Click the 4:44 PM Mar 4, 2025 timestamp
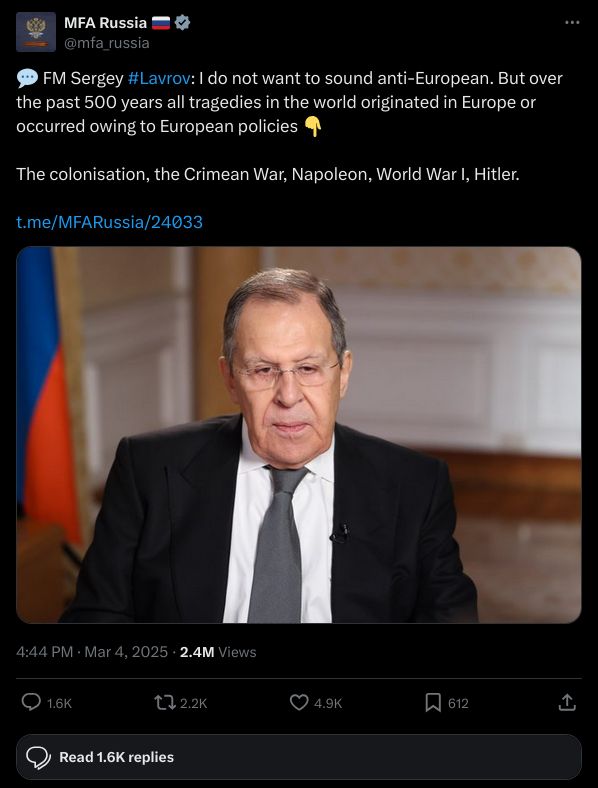This screenshot has height=788, width=598. point(92,652)
